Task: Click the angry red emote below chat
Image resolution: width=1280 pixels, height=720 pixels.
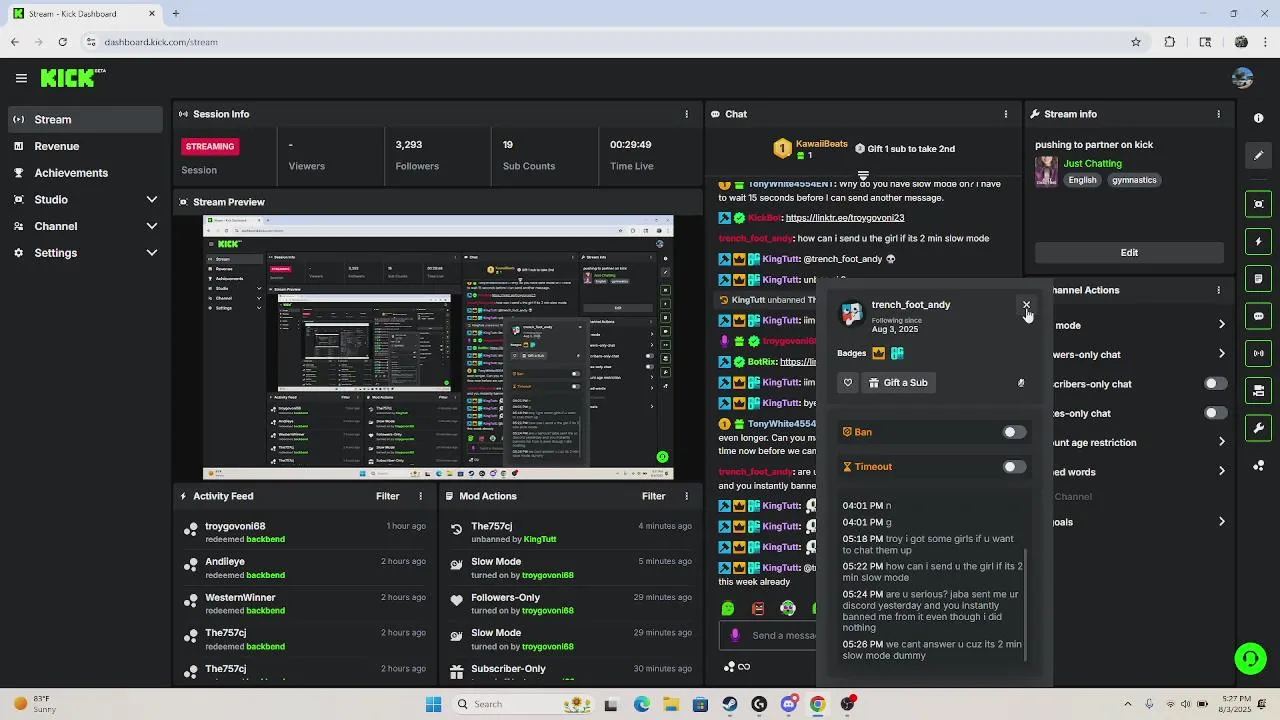Action: pos(758,608)
